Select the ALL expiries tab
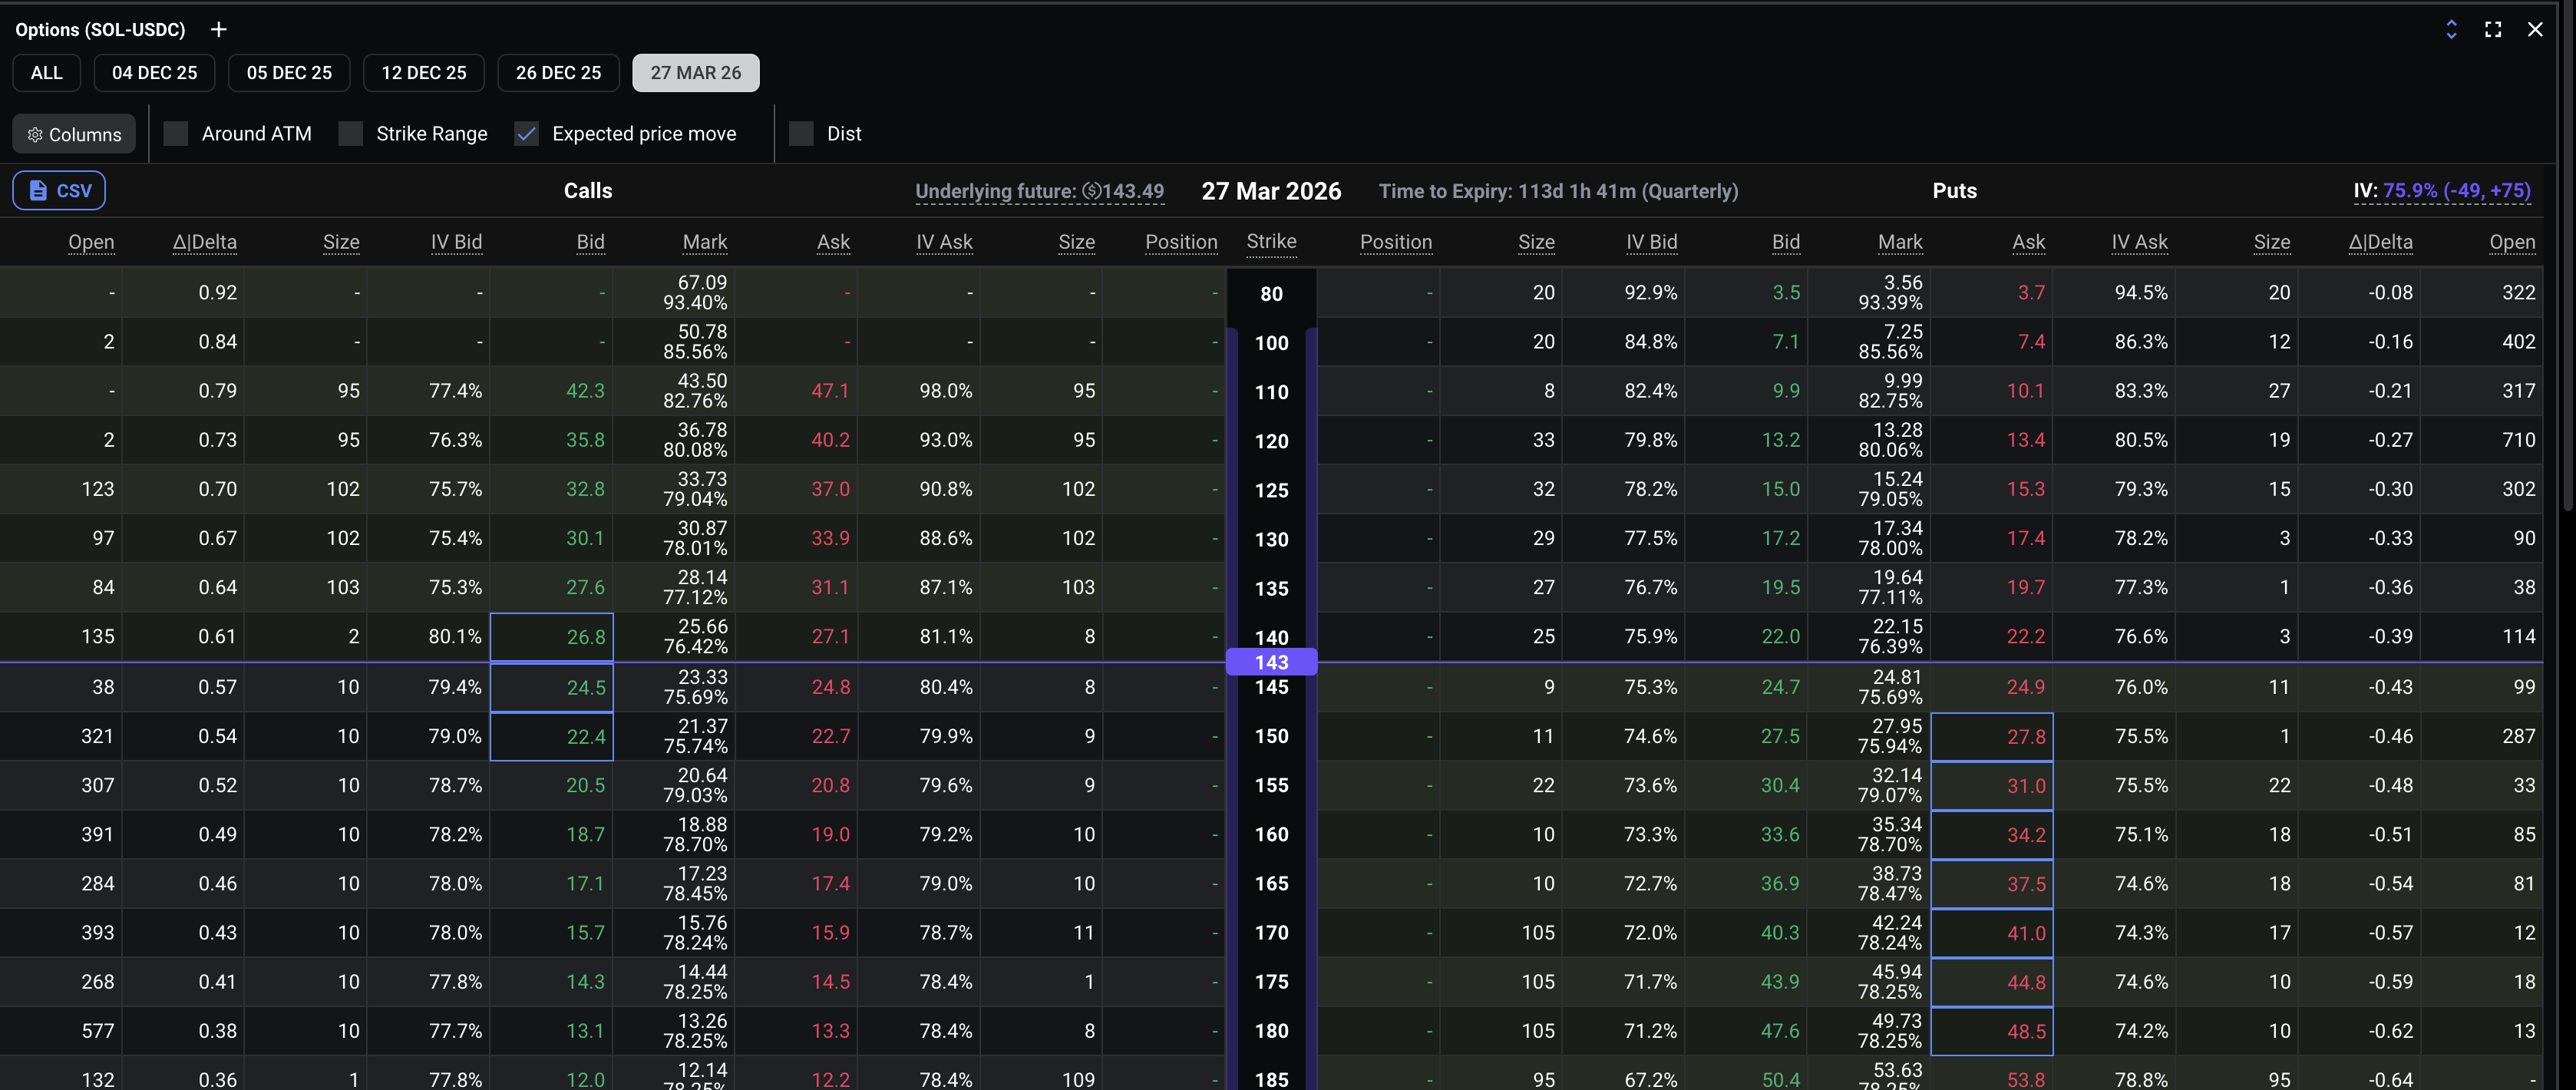Image resolution: width=2576 pixels, height=1090 pixels. point(46,73)
